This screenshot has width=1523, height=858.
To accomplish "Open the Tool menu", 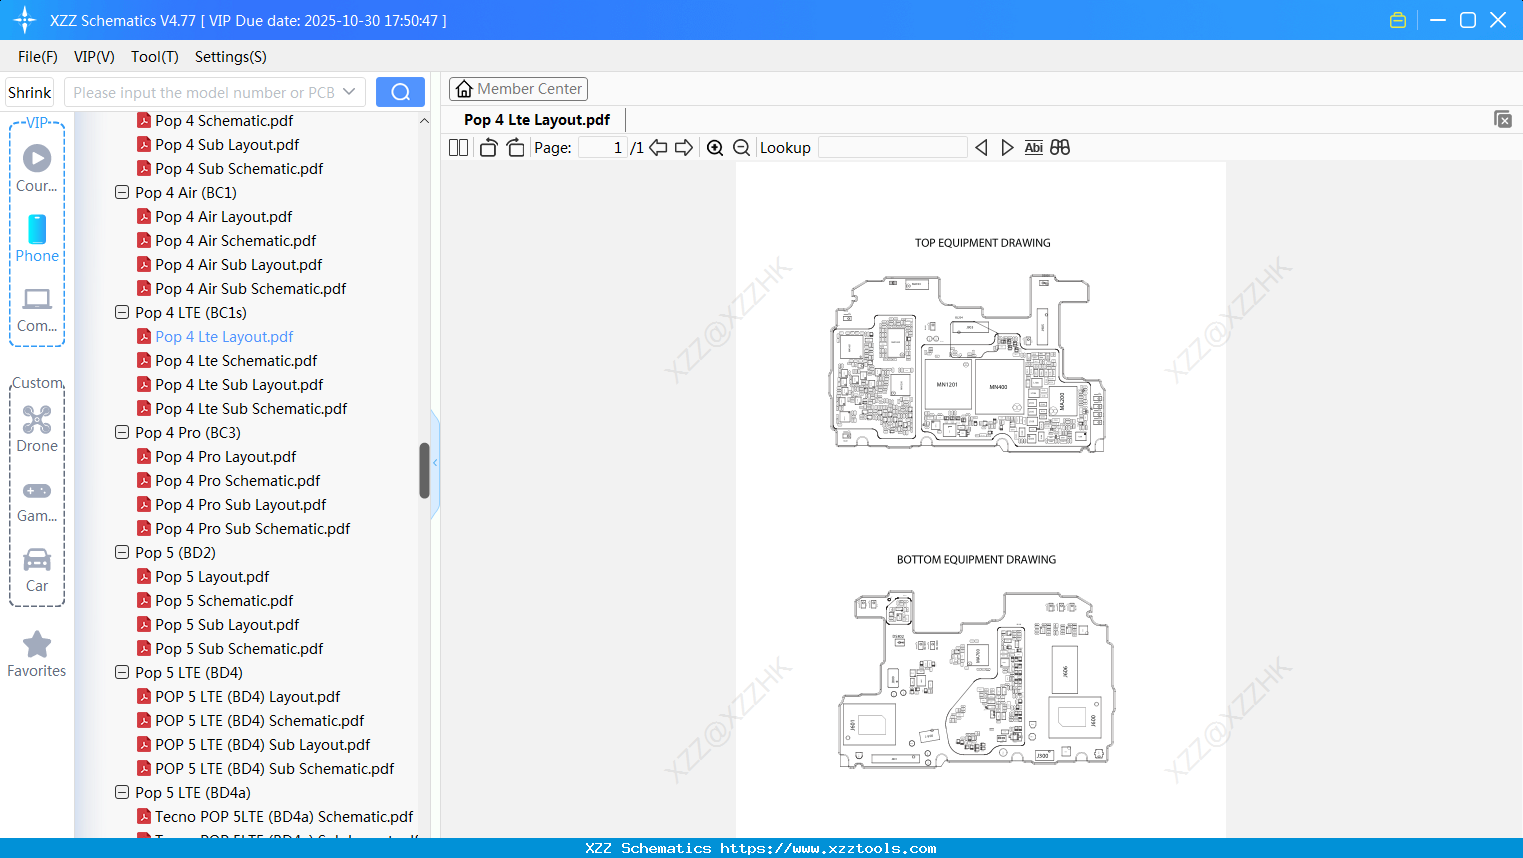I will [x=154, y=57].
